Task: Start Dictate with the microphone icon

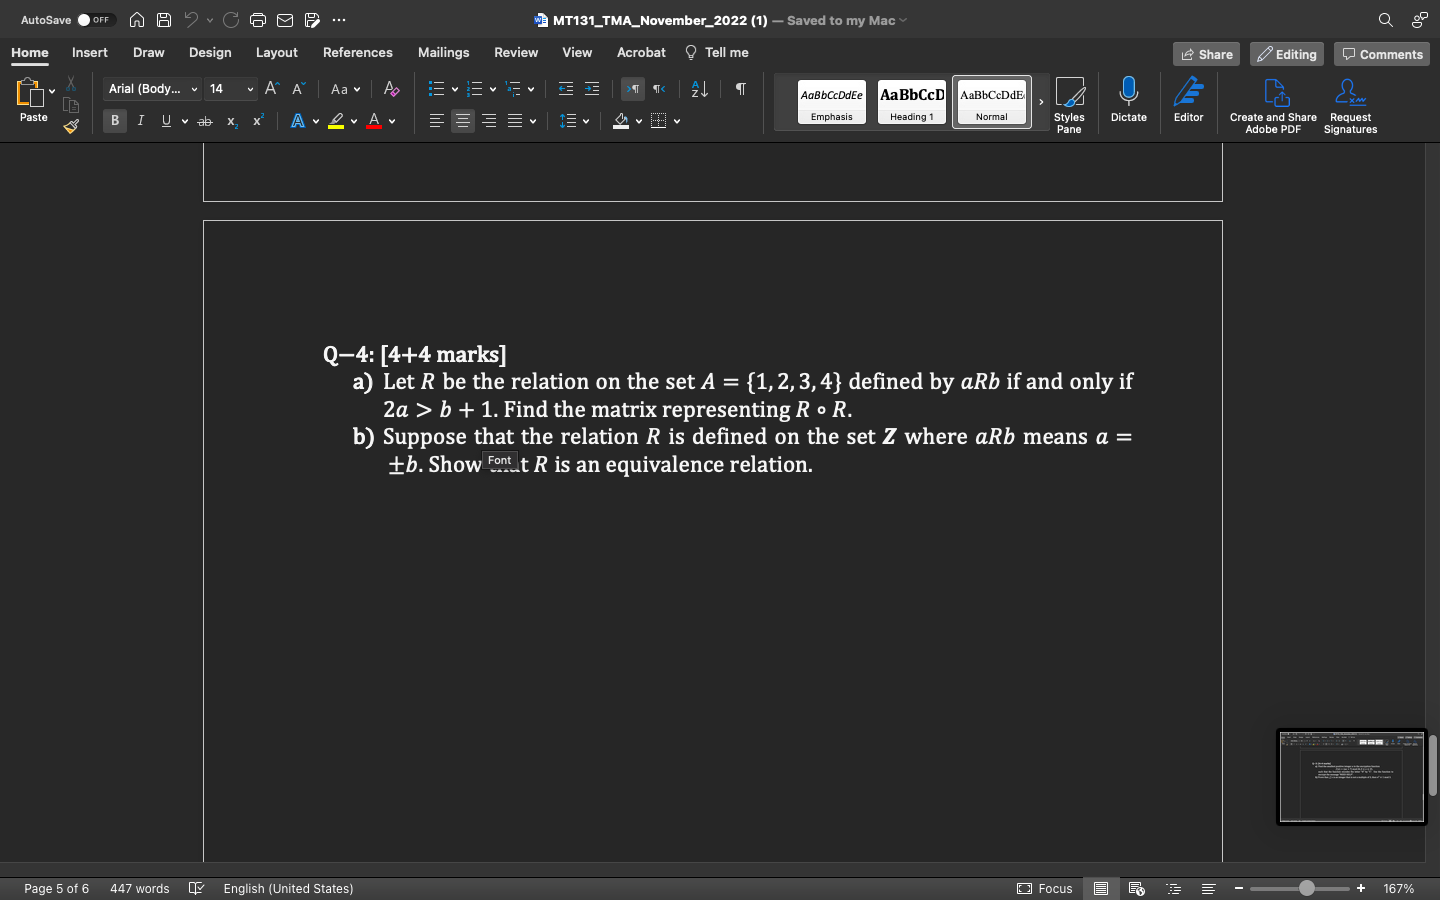Action: (1129, 100)
